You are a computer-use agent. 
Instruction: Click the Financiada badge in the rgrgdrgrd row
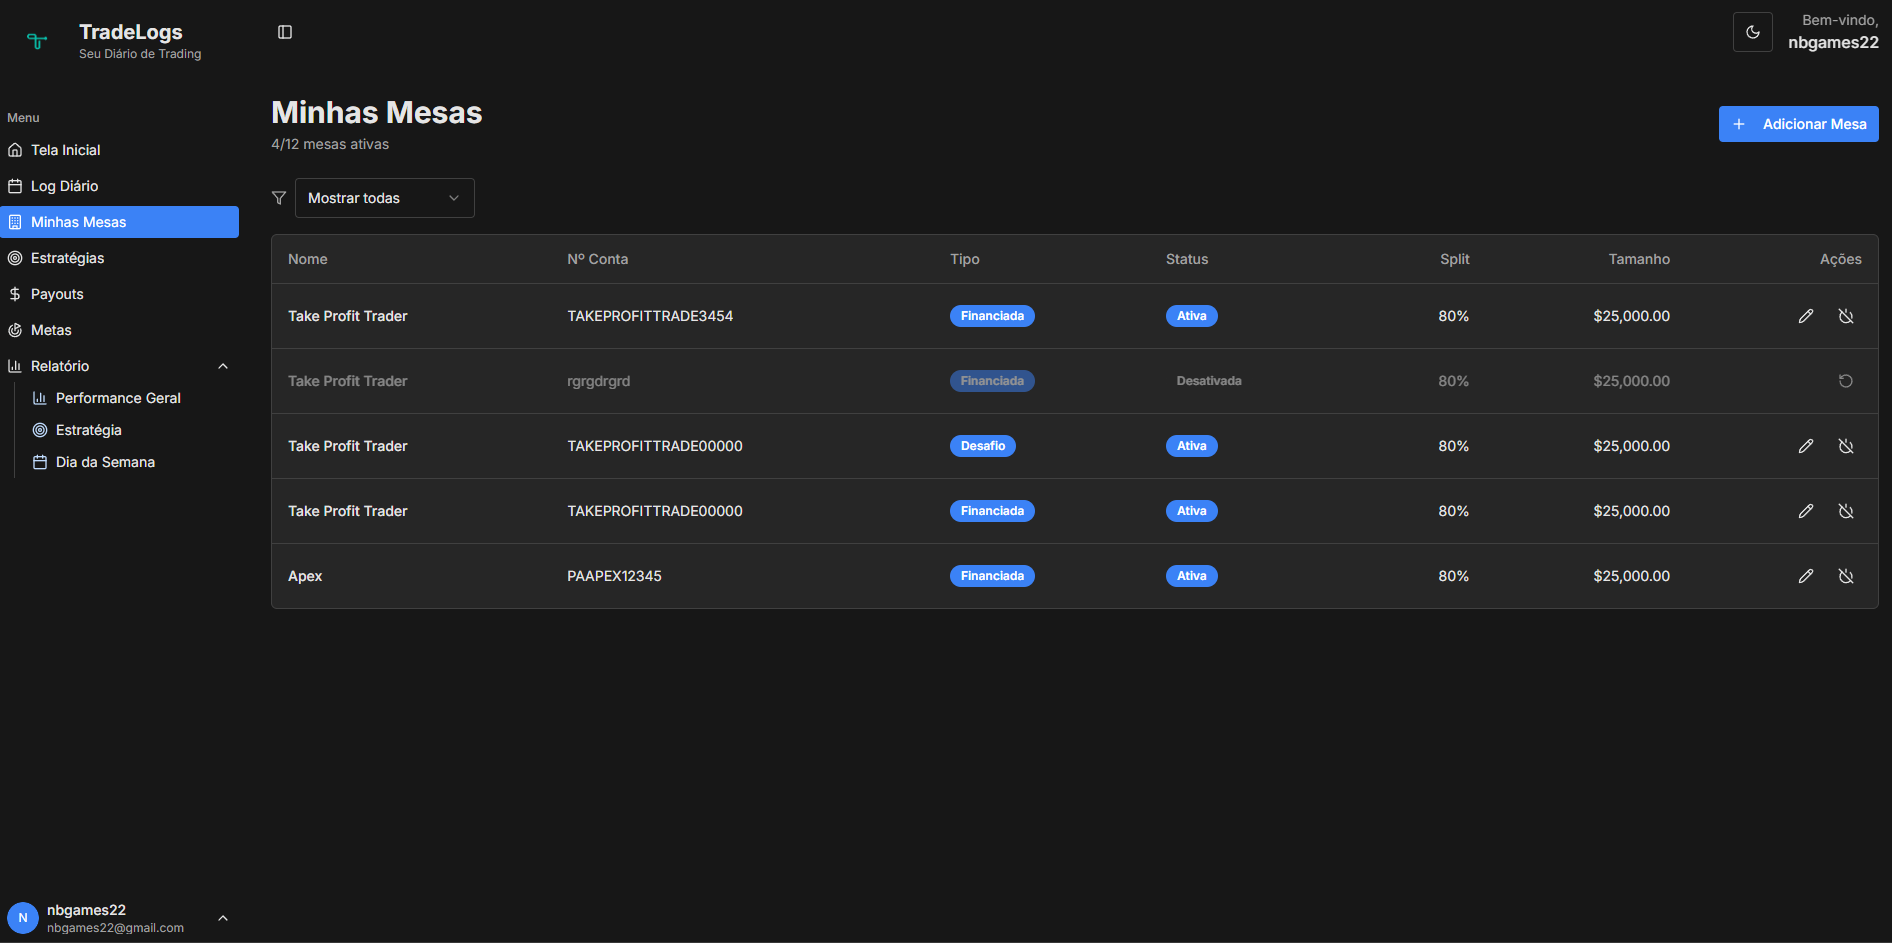(992, 381)
